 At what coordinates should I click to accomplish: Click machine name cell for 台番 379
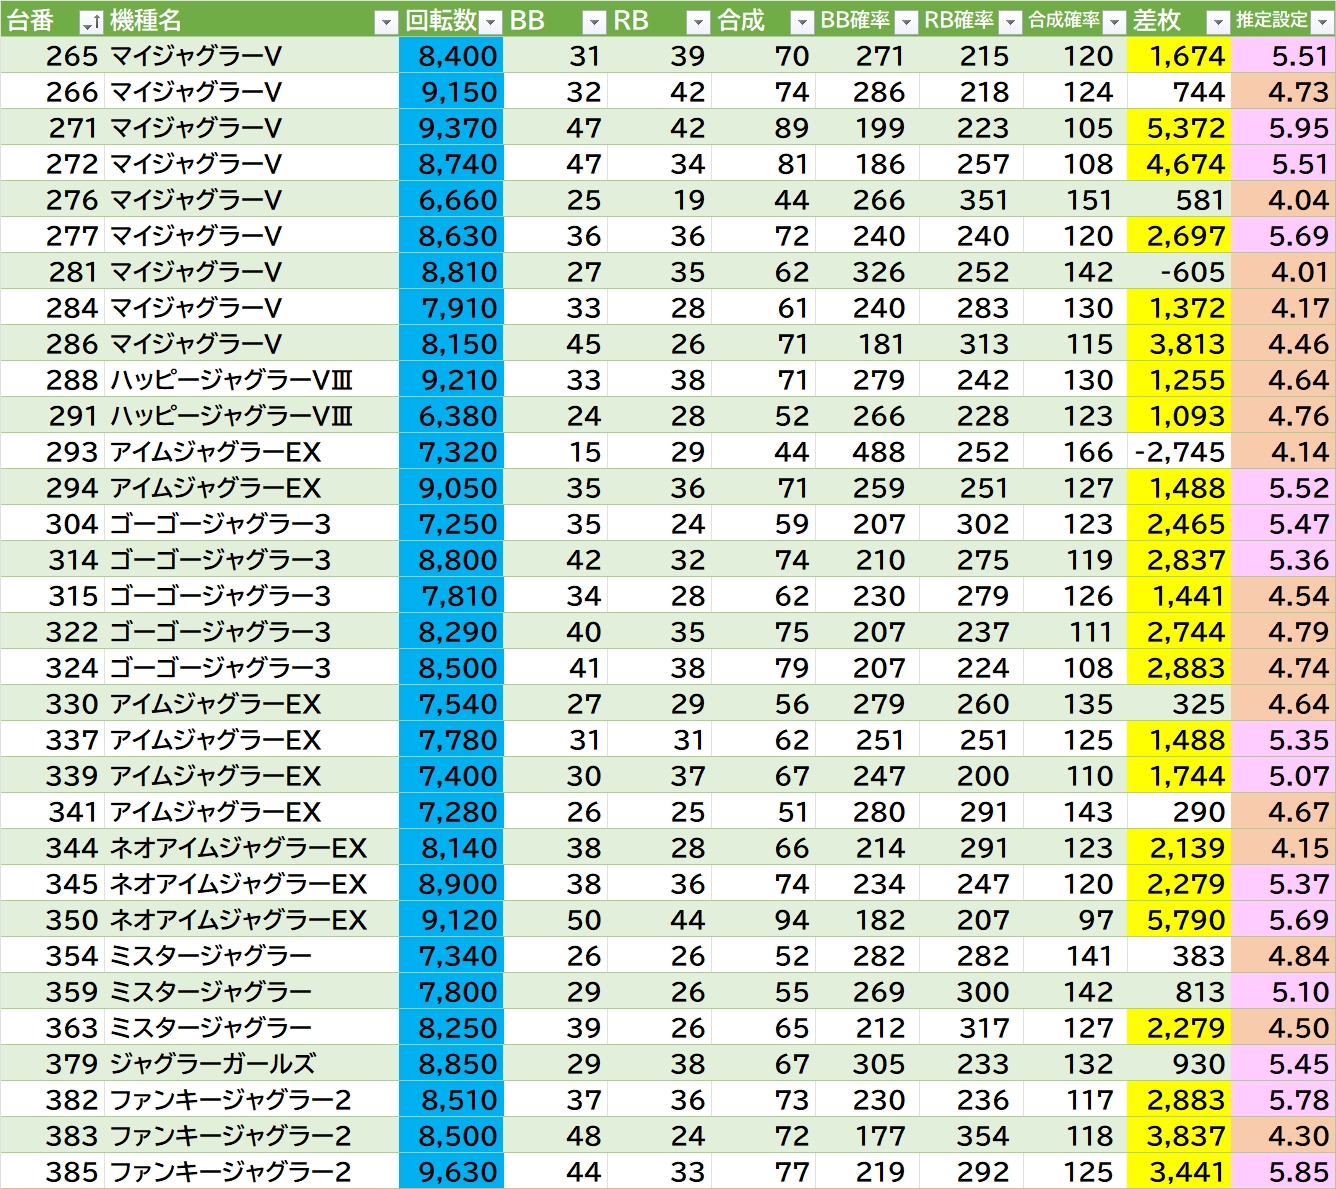click(x=250, y=1064)
